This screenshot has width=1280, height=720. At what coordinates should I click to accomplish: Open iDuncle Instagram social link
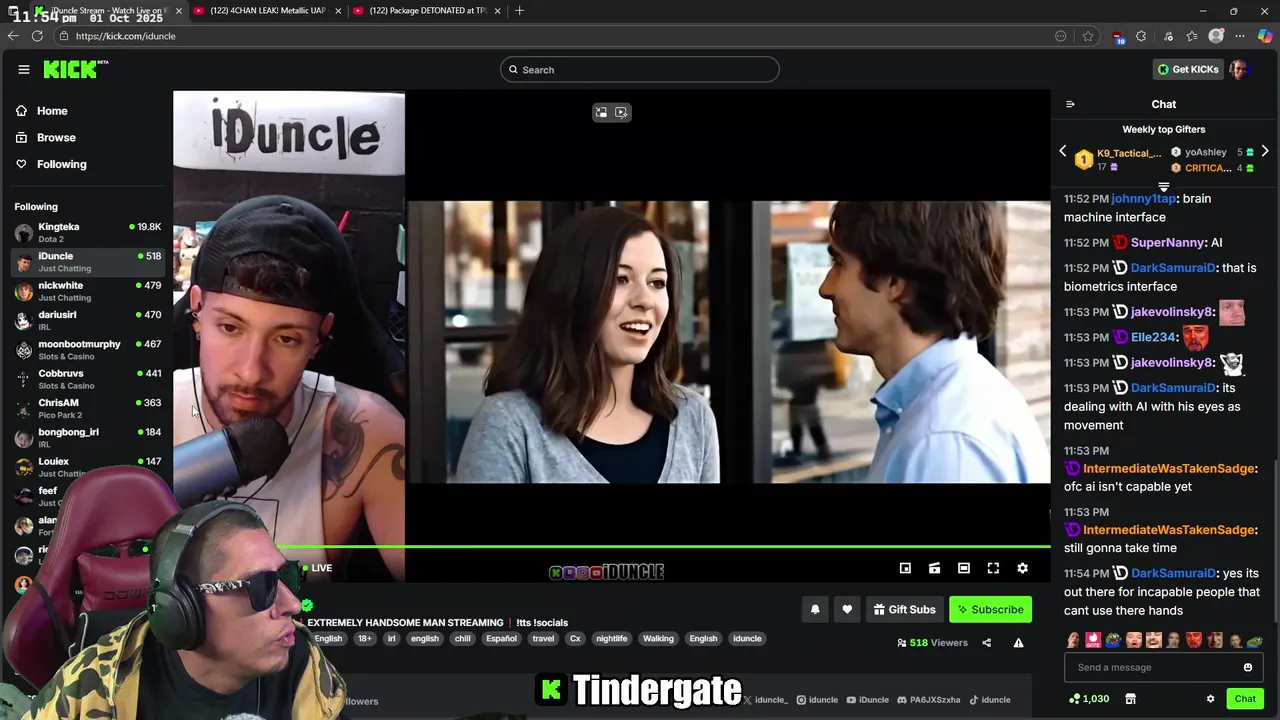tap(817, 700)
